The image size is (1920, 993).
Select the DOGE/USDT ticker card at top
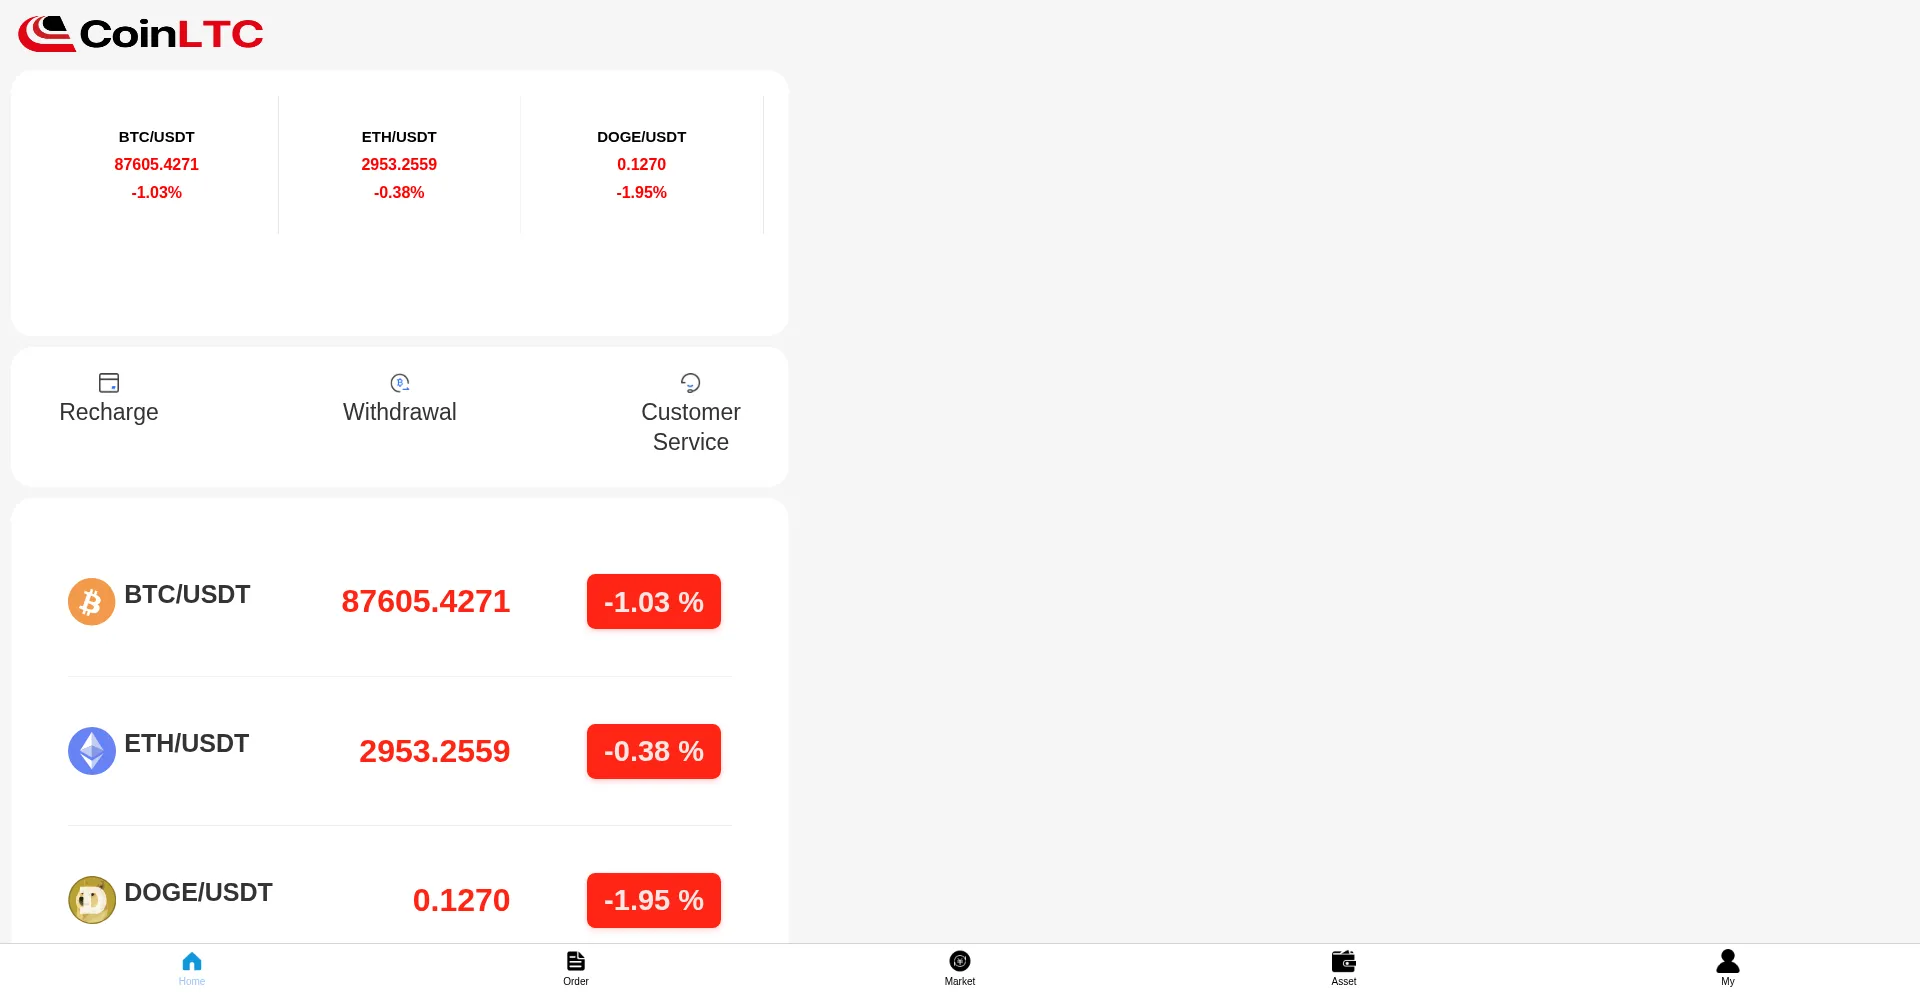(x=641, y=165)
